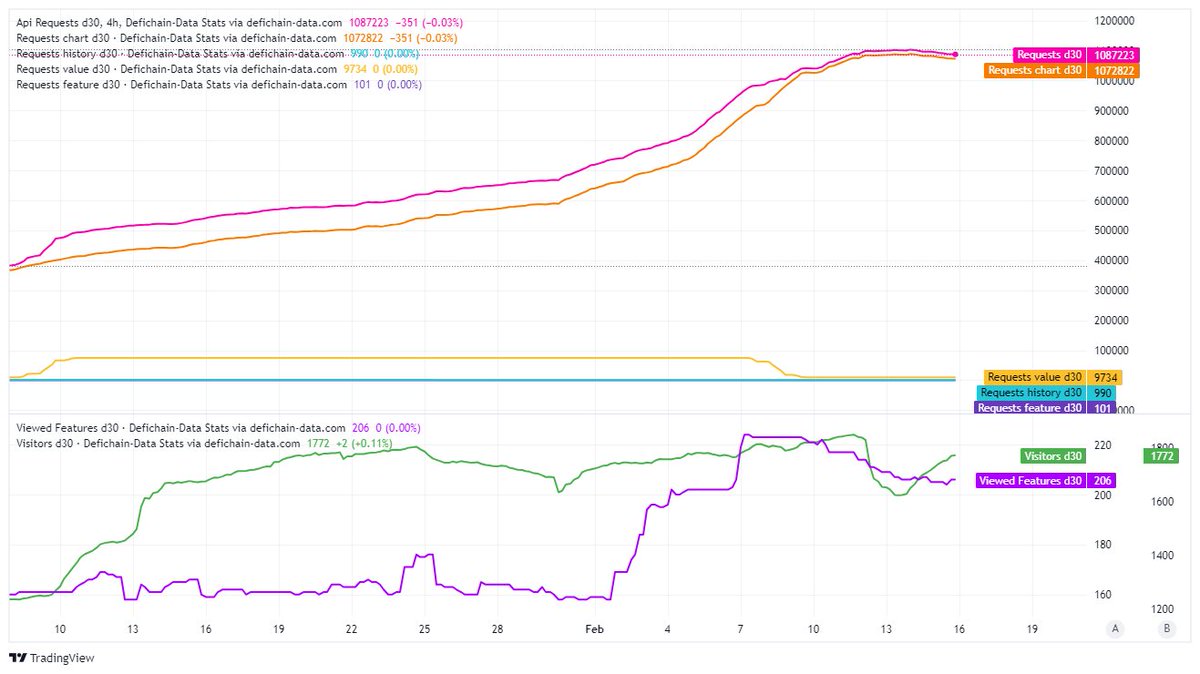
Task: Click the 1200000 price axis tick
Action: (1116, 20)
